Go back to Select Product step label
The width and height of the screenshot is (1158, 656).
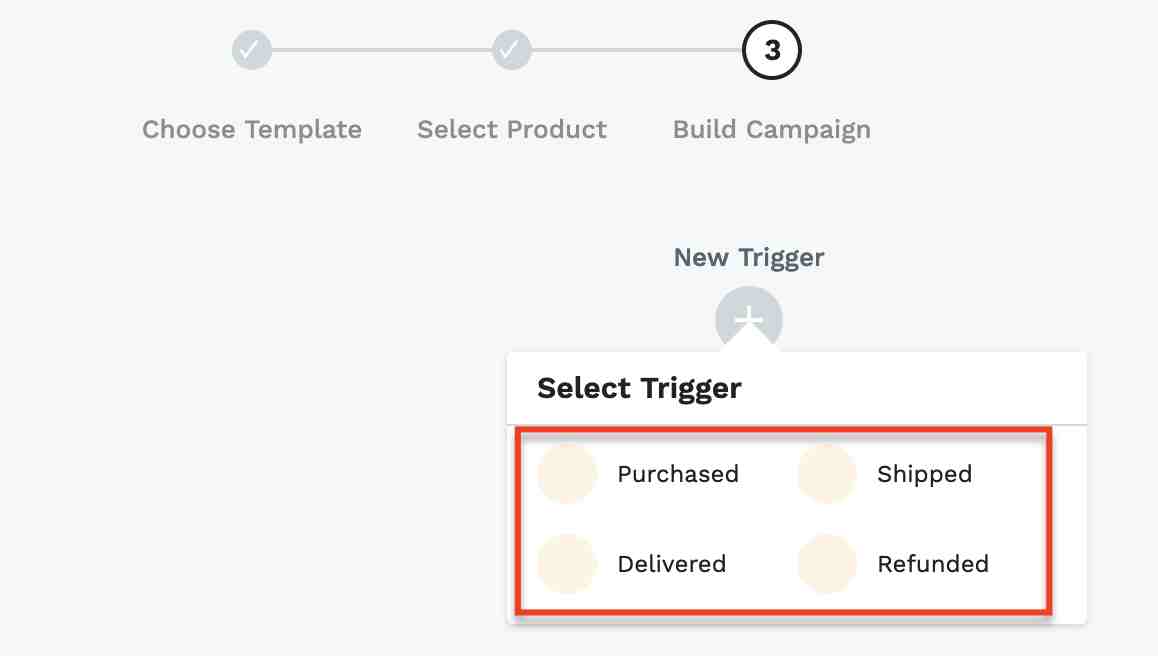(512, 129)
